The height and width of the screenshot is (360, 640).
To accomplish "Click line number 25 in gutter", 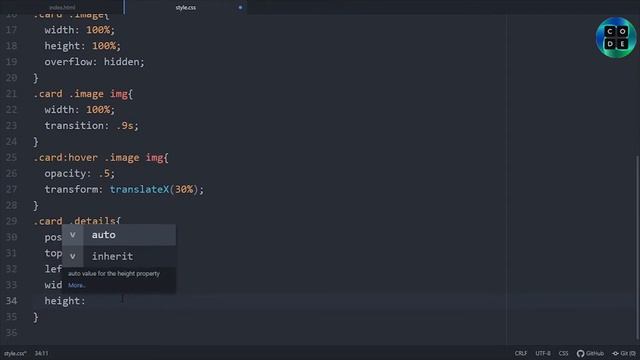I will 11,158.
